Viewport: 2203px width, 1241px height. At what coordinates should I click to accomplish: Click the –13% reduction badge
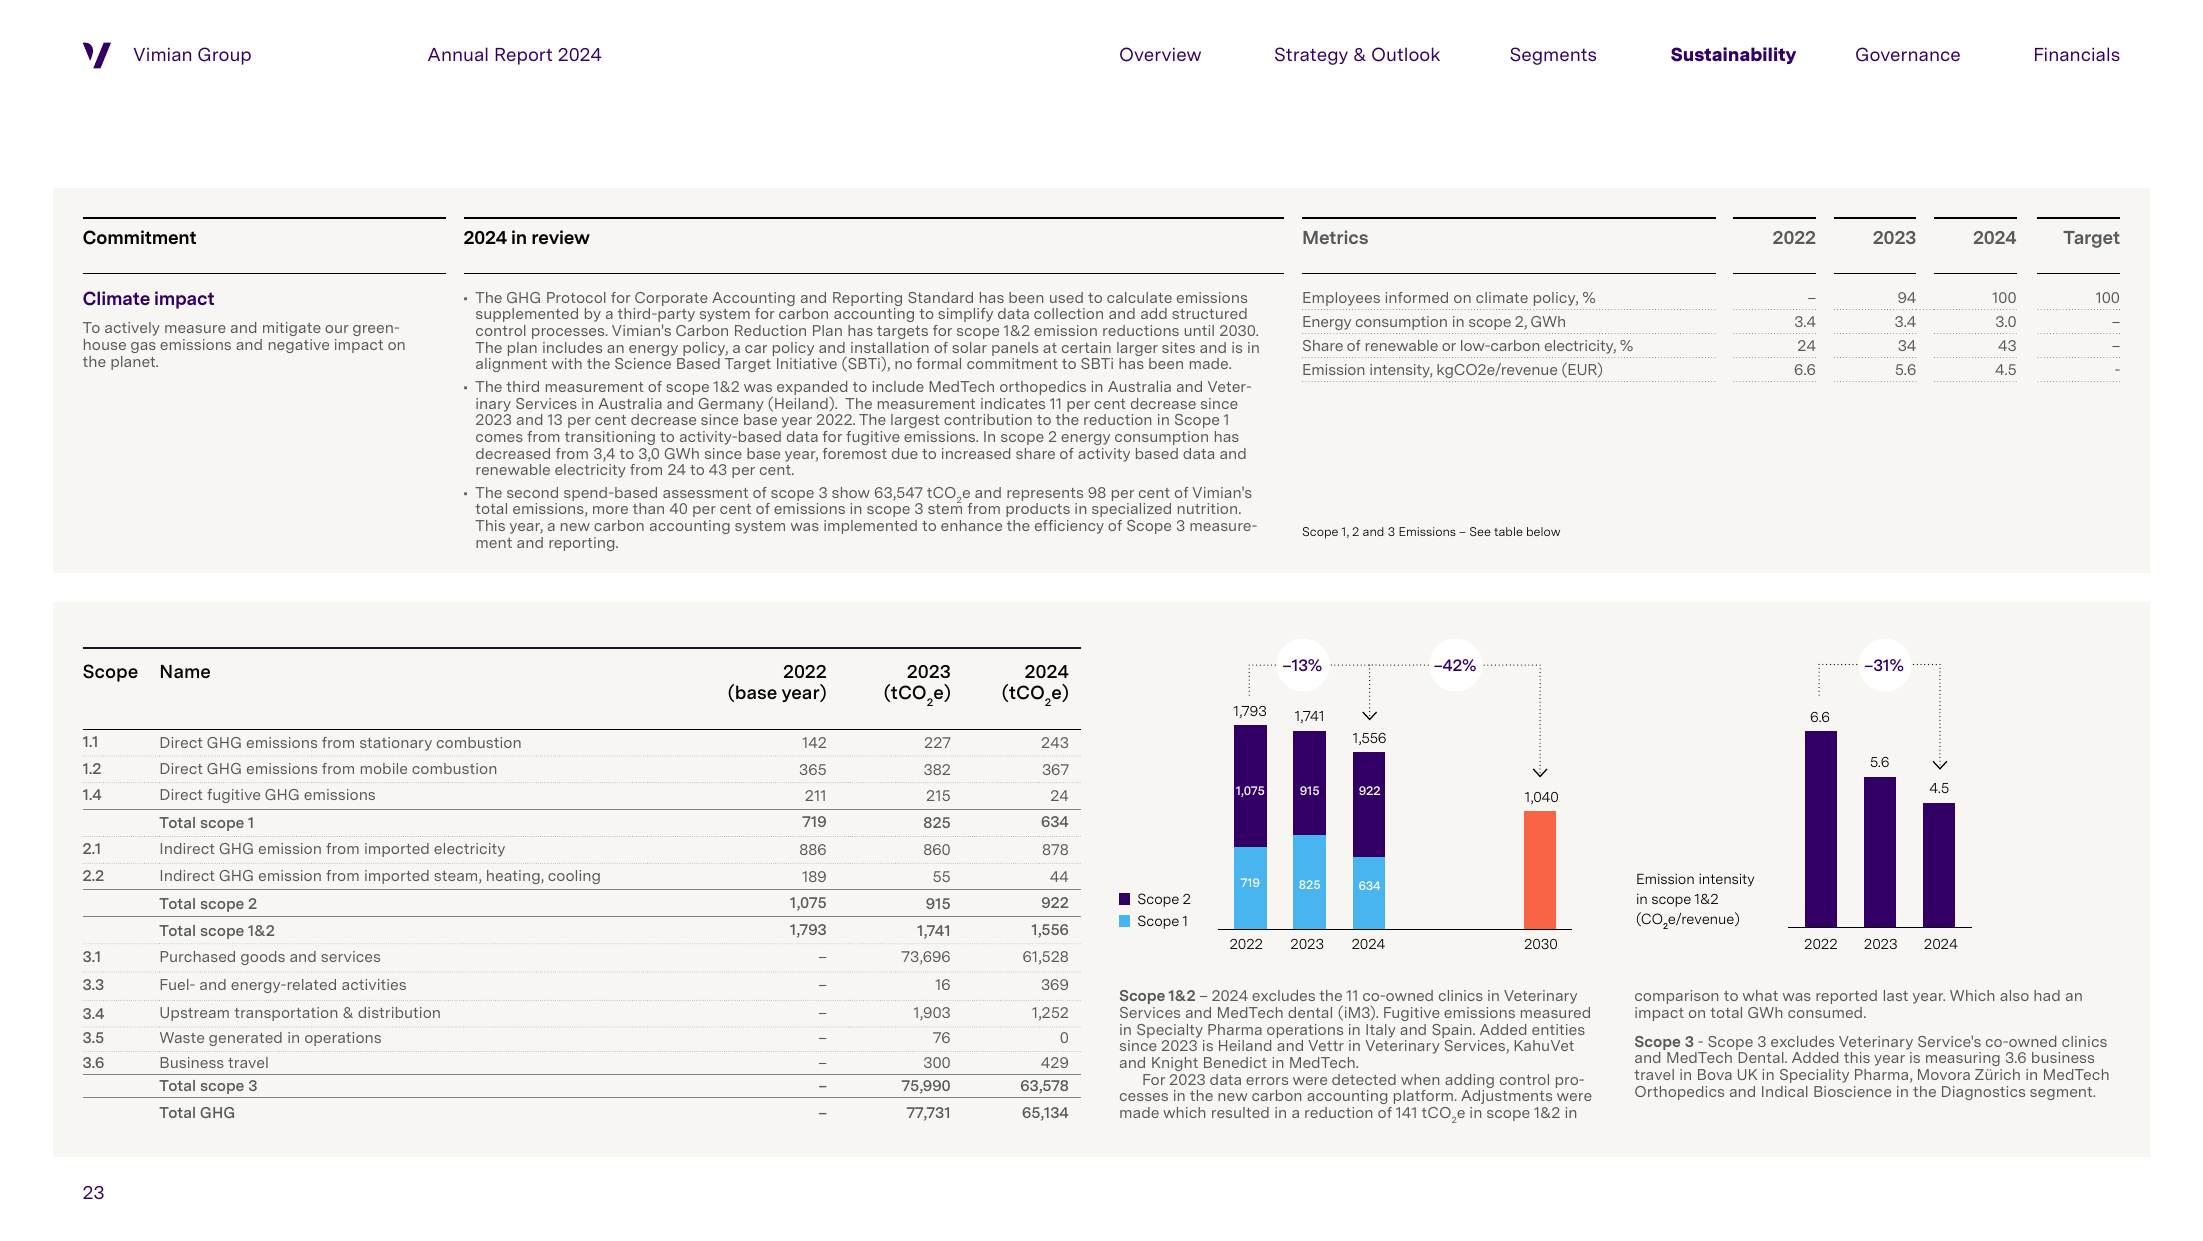[1302, 666]
